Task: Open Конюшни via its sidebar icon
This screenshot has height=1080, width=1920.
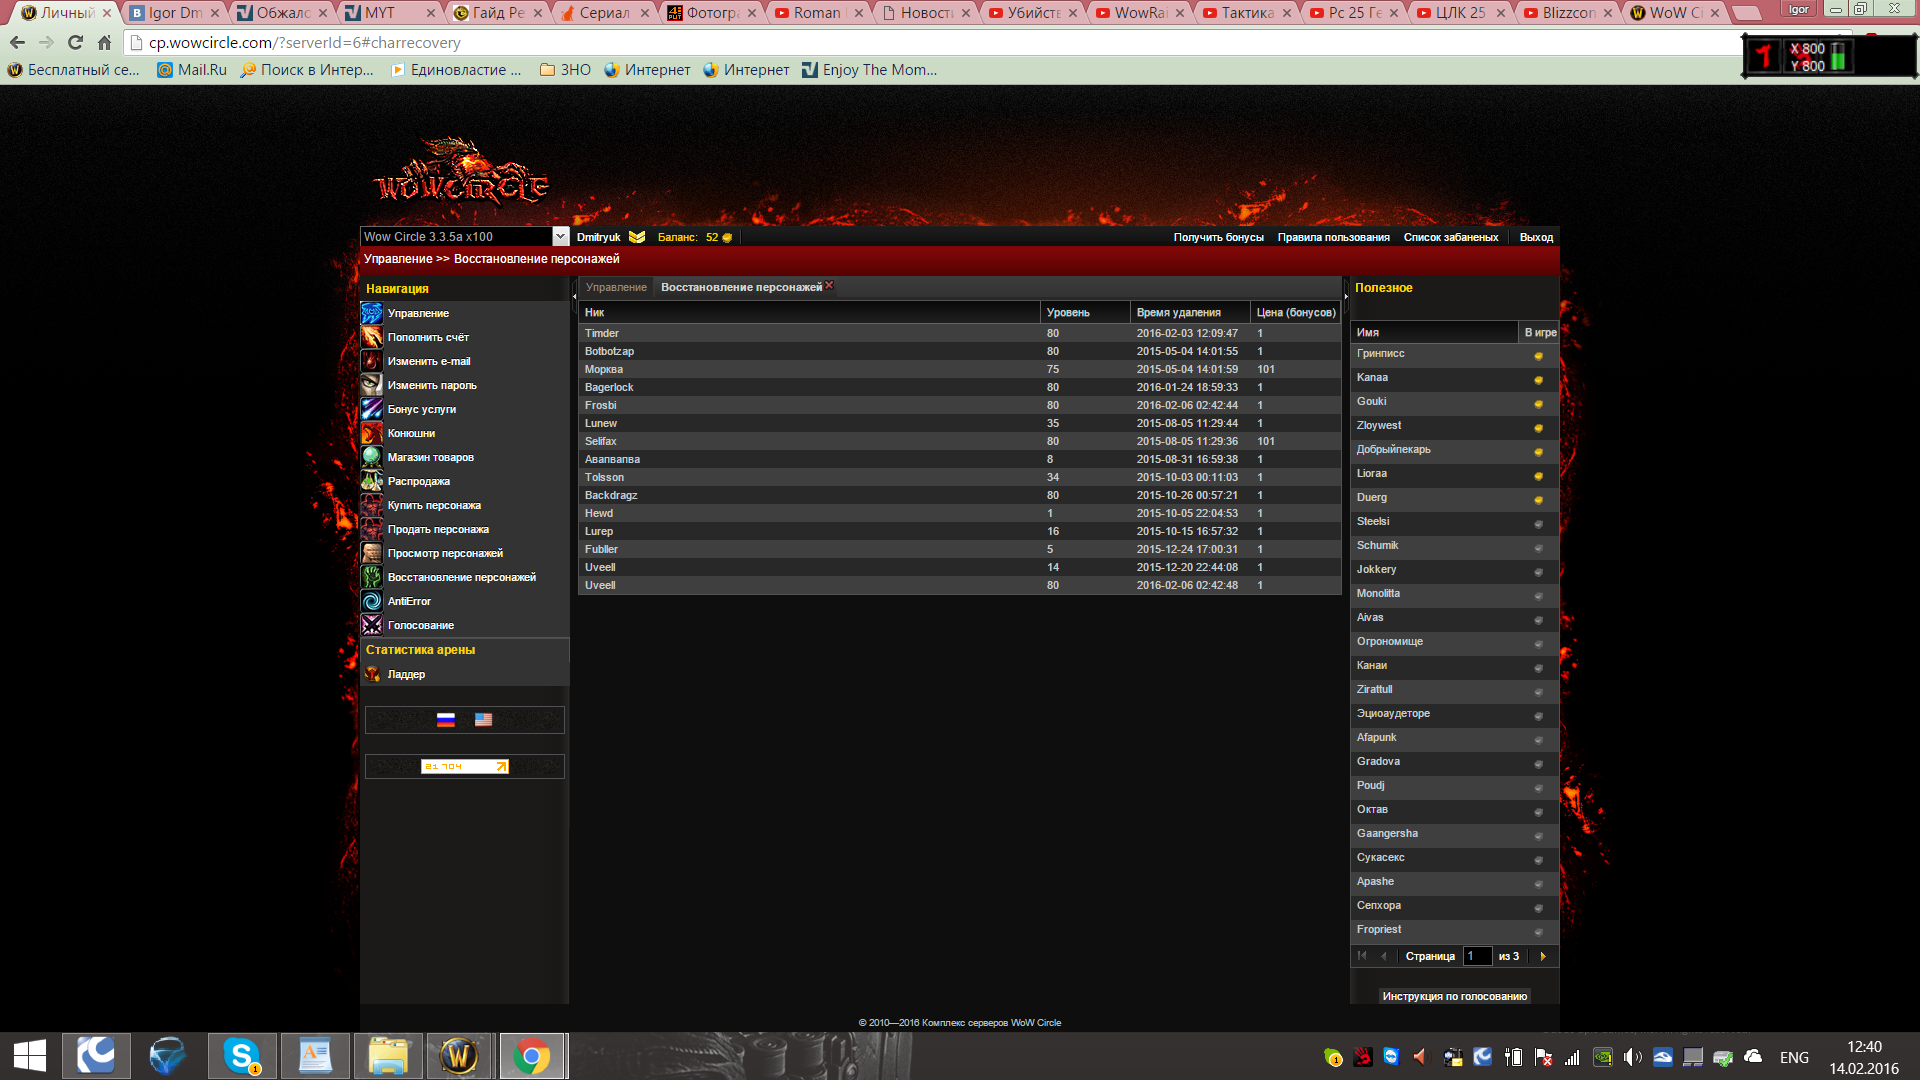Action: [372, 433]
